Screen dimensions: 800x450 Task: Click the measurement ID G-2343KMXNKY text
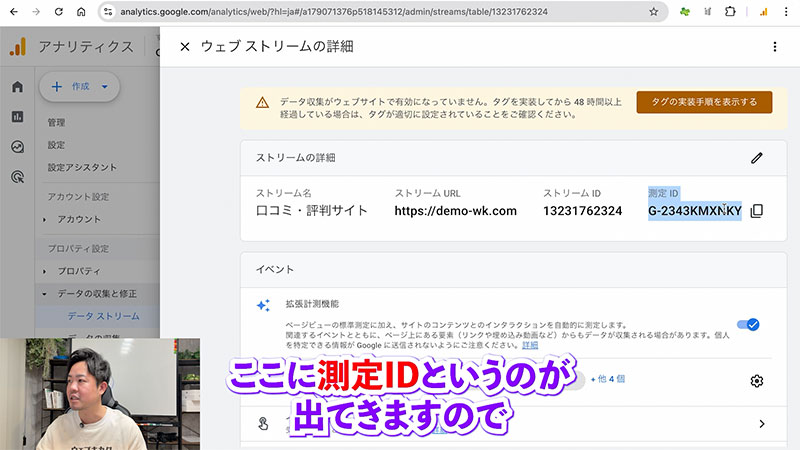[x=694, y=211]
